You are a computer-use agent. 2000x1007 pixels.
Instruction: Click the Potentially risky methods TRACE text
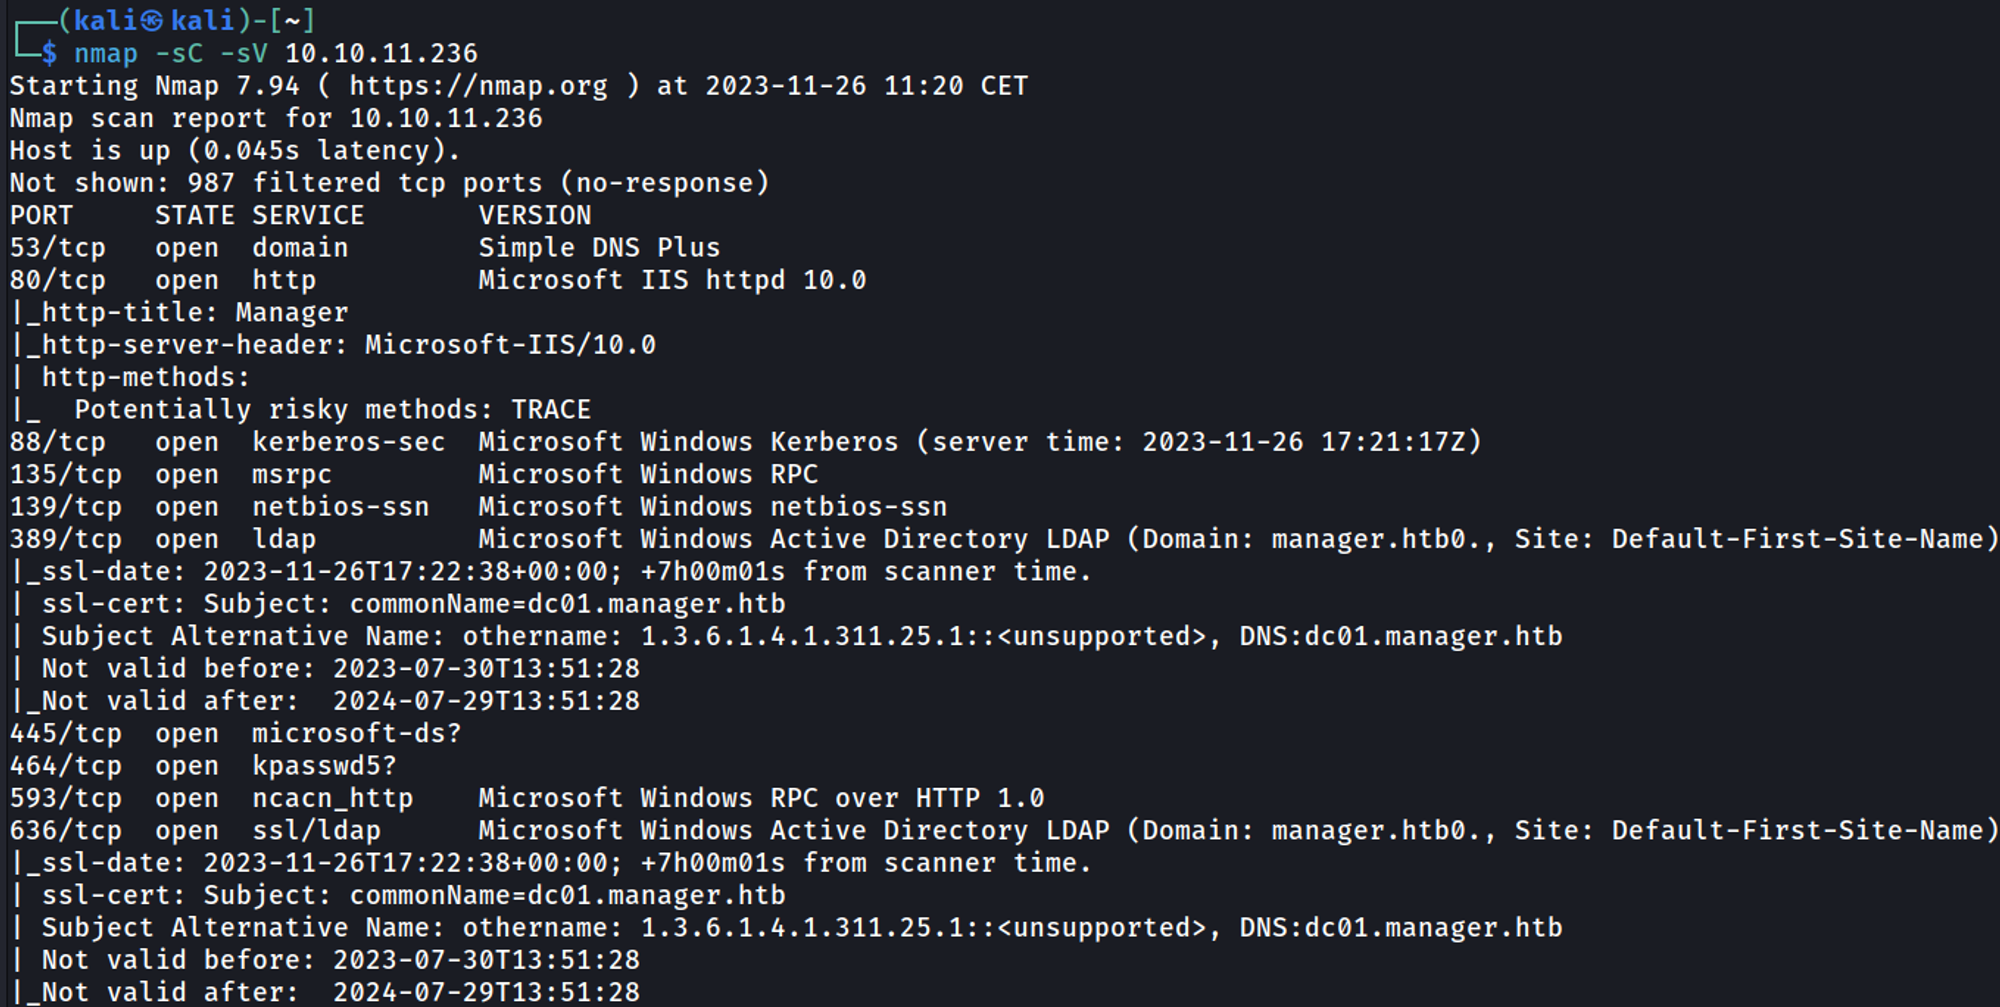coord(332,410)
